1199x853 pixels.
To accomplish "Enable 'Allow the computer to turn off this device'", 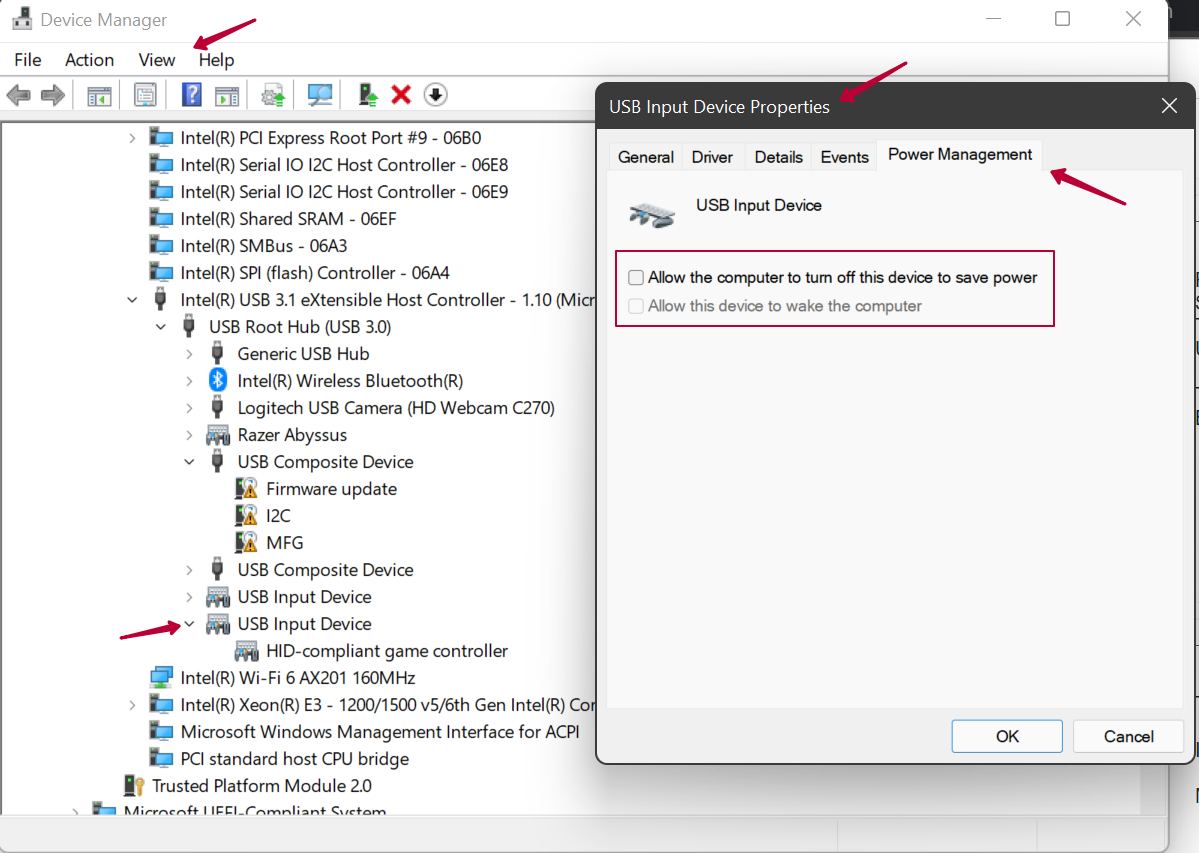I will tap(635, 277).
